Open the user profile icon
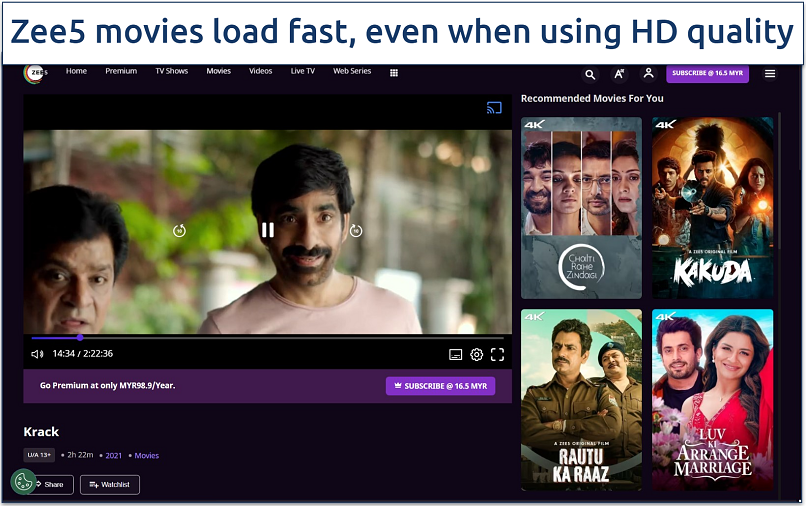Image resolution: width=806 pixels, height=506 pixels. pos(648,73)
